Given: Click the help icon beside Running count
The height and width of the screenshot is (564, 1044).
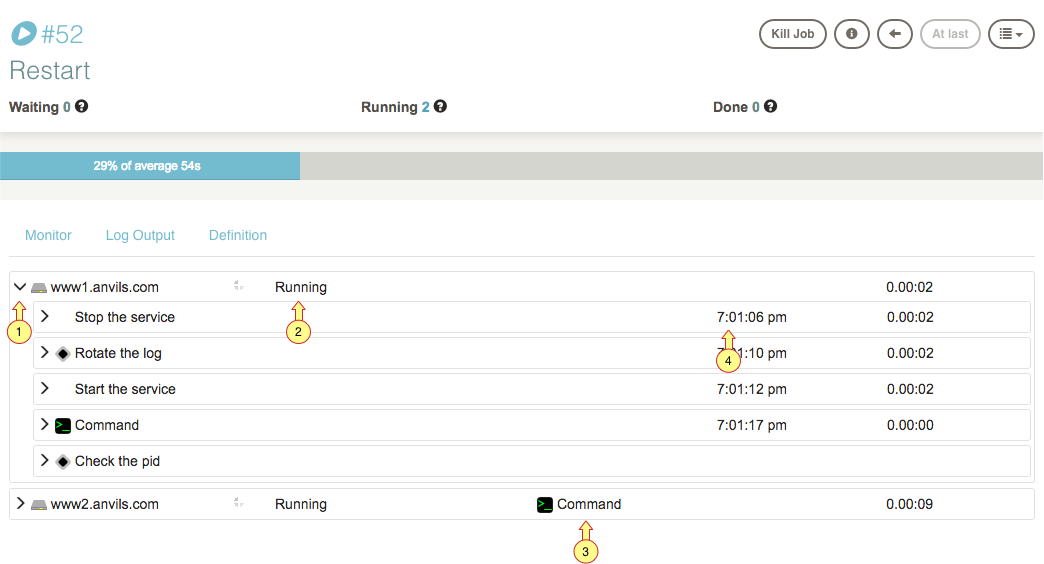Looking at the screenshot, I should pyautogui.click(x=440, y=106).
